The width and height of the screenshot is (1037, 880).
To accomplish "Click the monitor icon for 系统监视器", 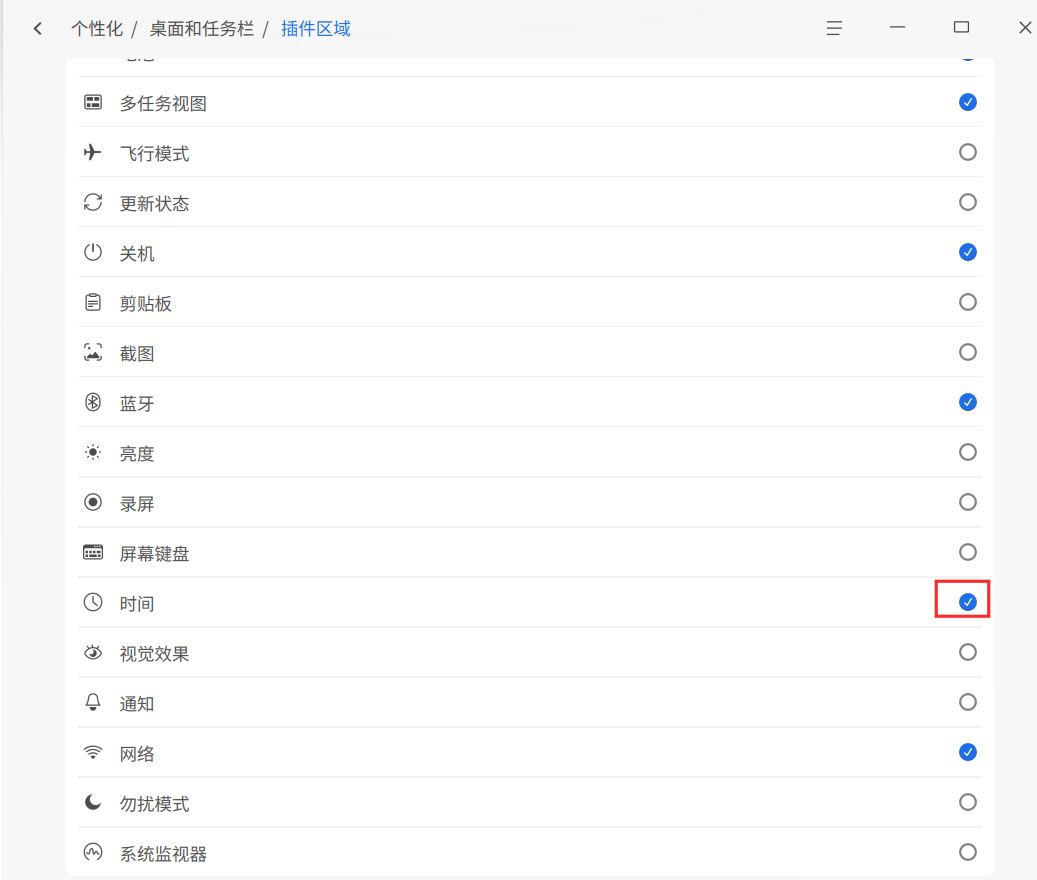I will [x=93, y=852].
